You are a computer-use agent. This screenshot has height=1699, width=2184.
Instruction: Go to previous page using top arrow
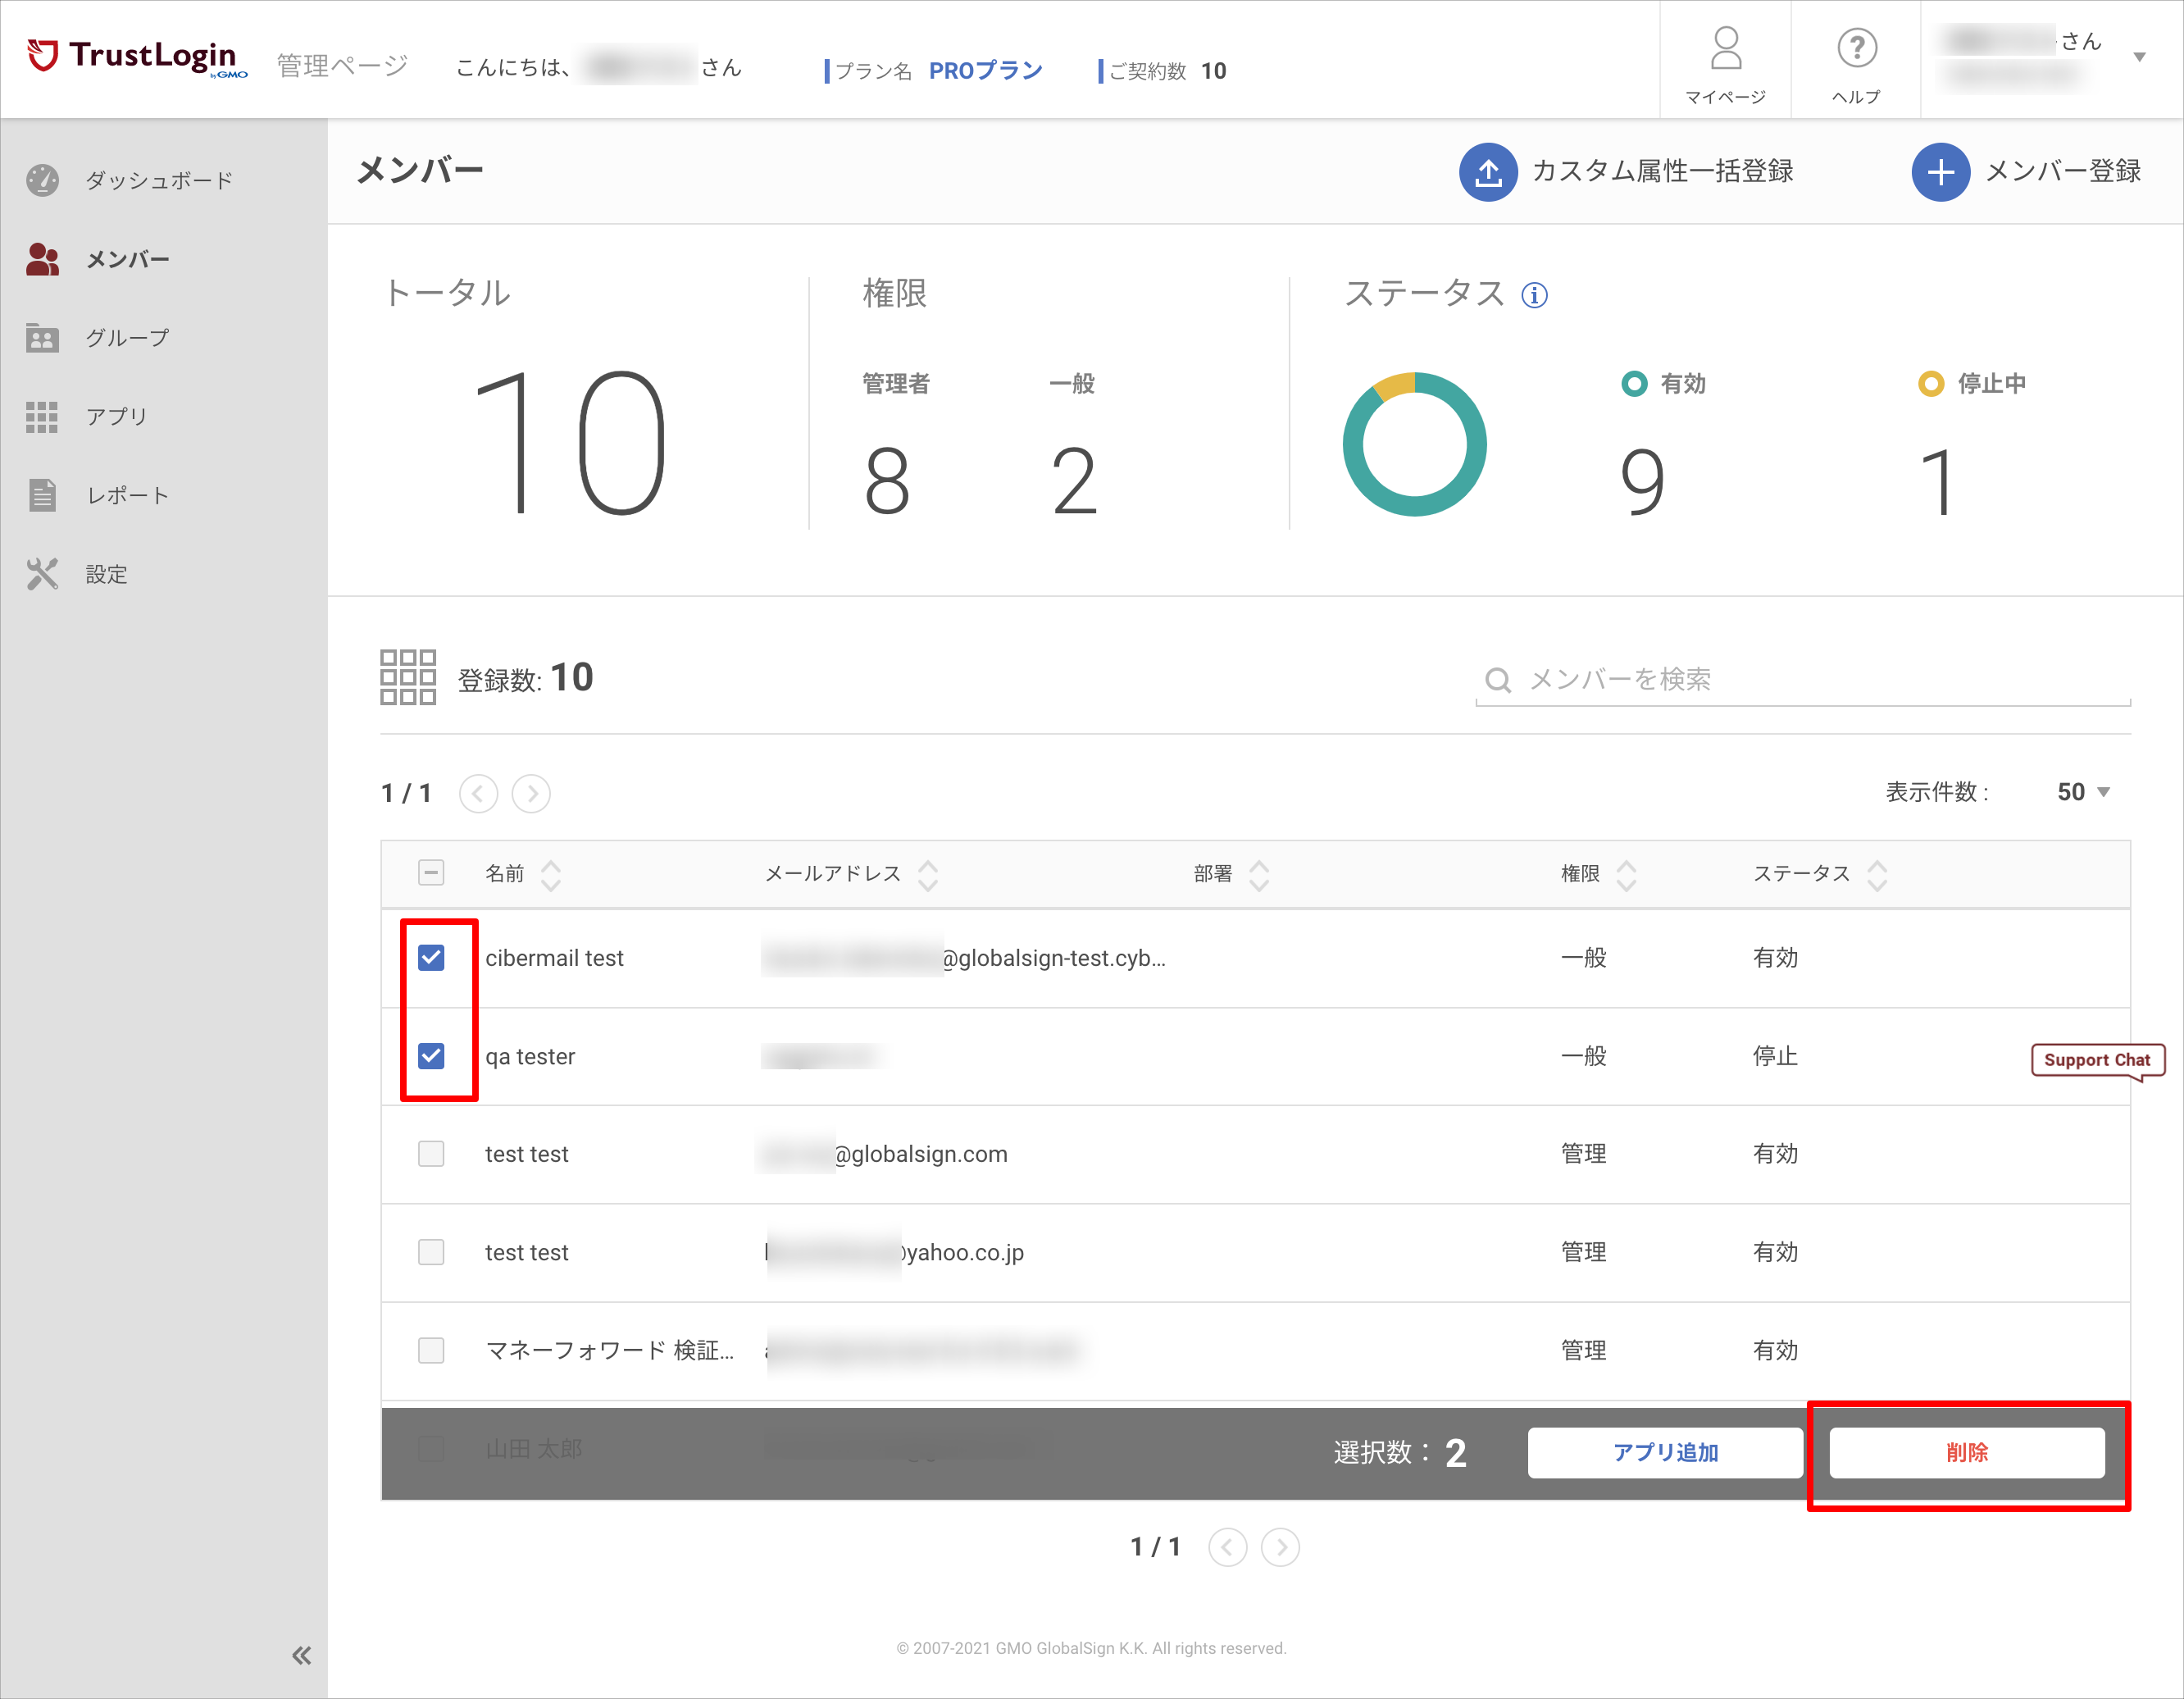pos(478,794)
